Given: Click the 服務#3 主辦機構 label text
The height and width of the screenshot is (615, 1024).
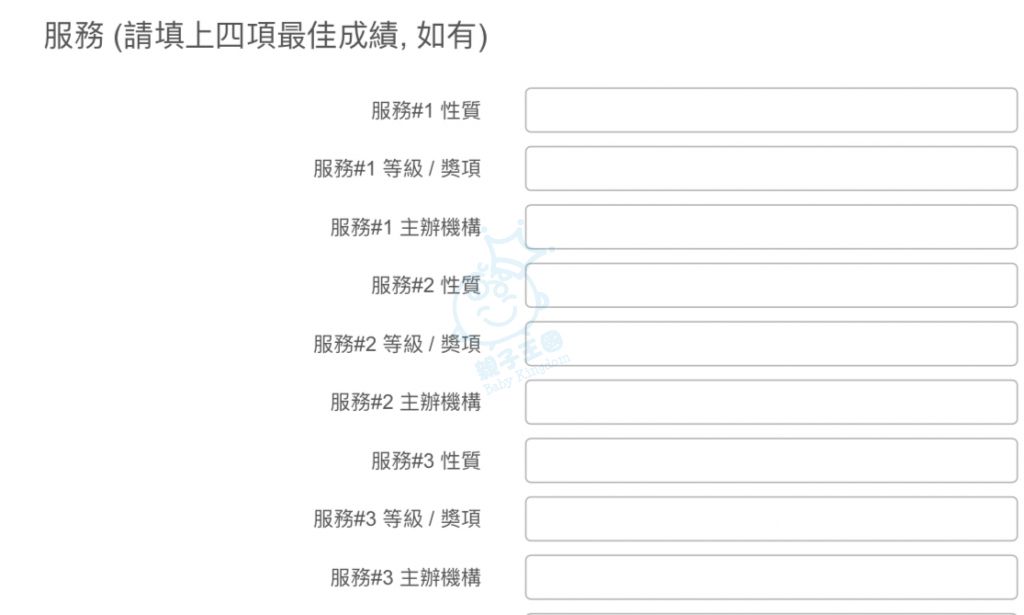Looking at the screenshot, I should (405, 577).
